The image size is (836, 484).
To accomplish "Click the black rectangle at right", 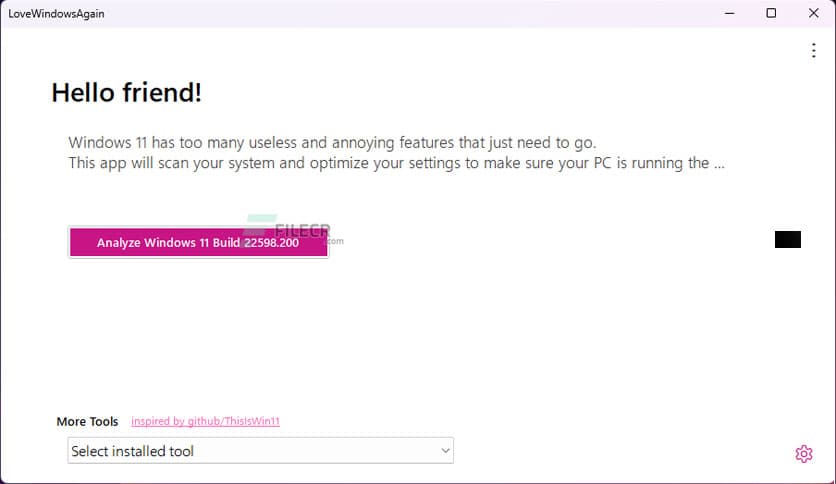I will pos(787,239).
